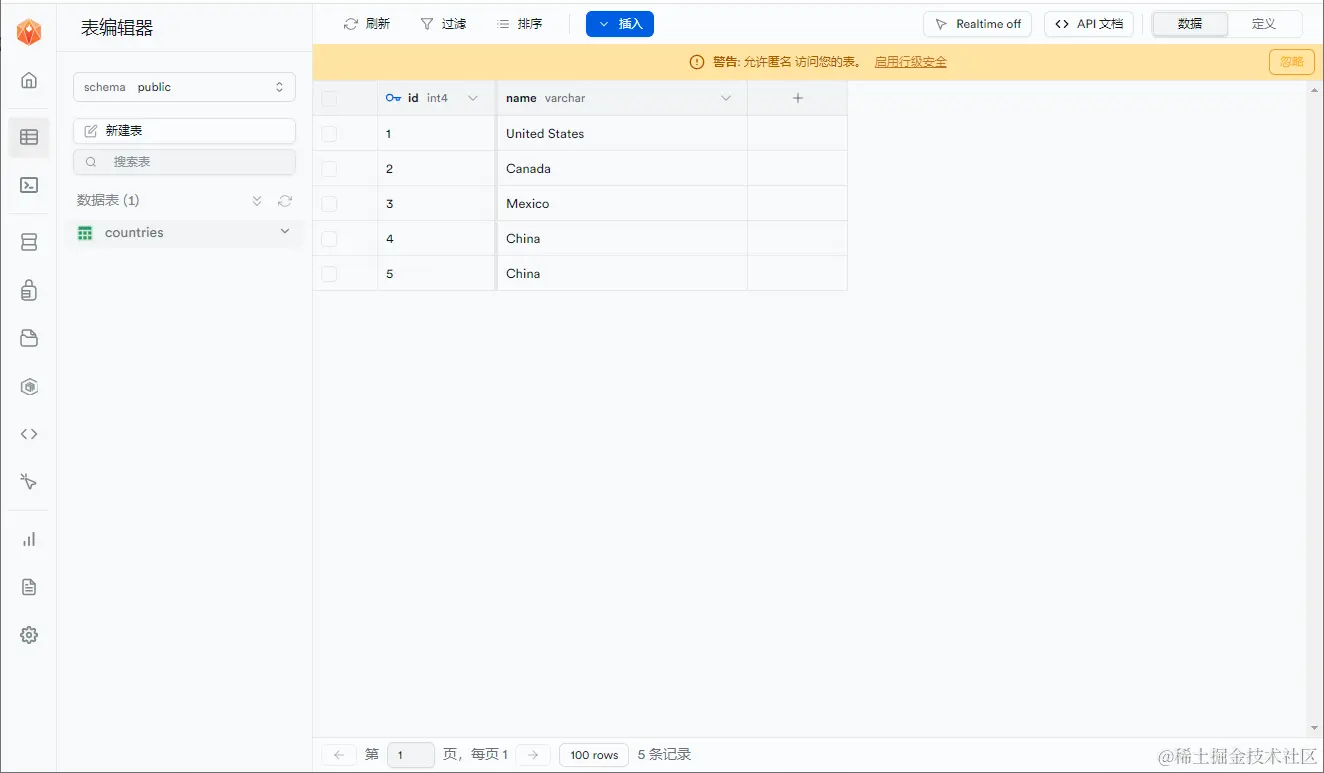
Task: Open Reports via bar chart icon
Action: click(x=28, y=539)
